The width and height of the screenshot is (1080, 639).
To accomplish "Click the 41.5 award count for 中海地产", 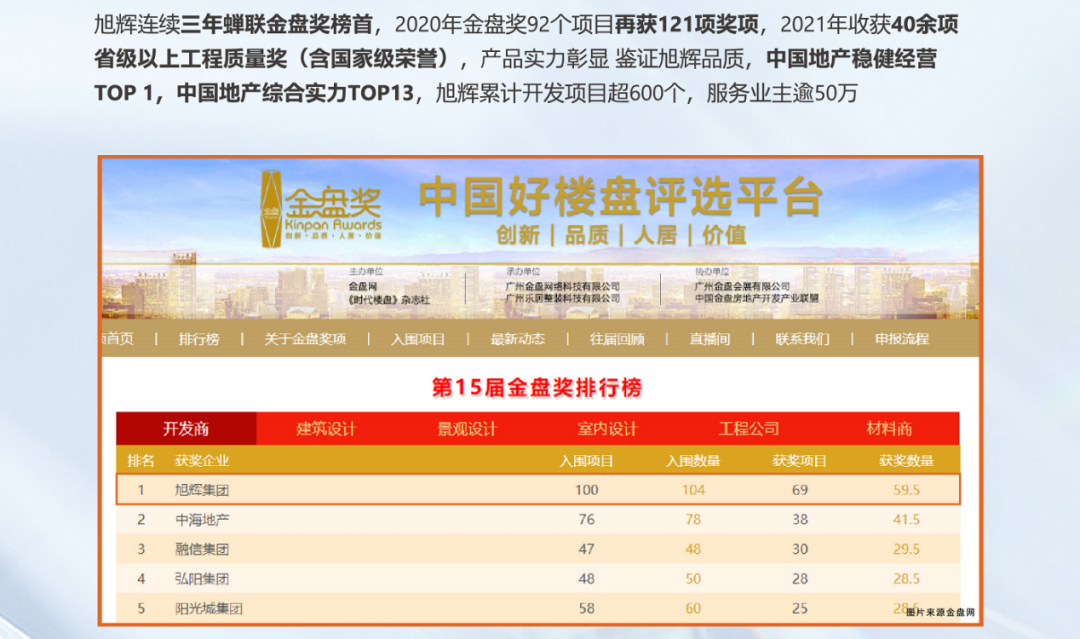I will pyautogui.click(x=906, y=520).
